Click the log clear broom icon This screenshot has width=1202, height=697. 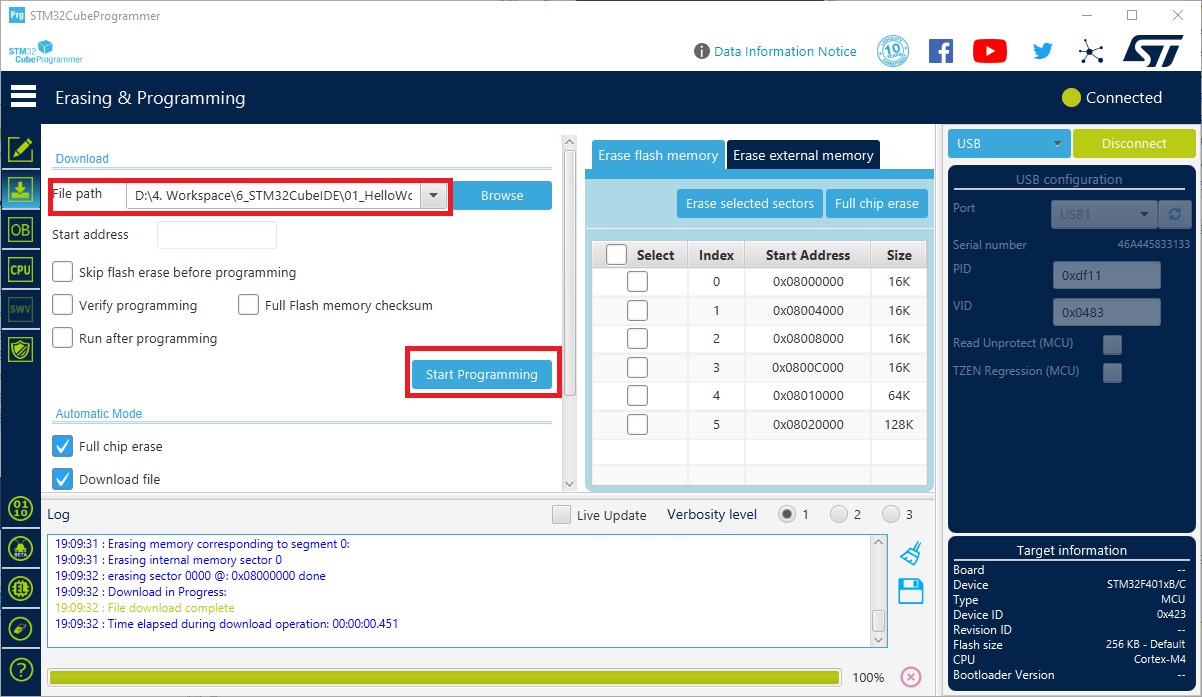point(910,553)
